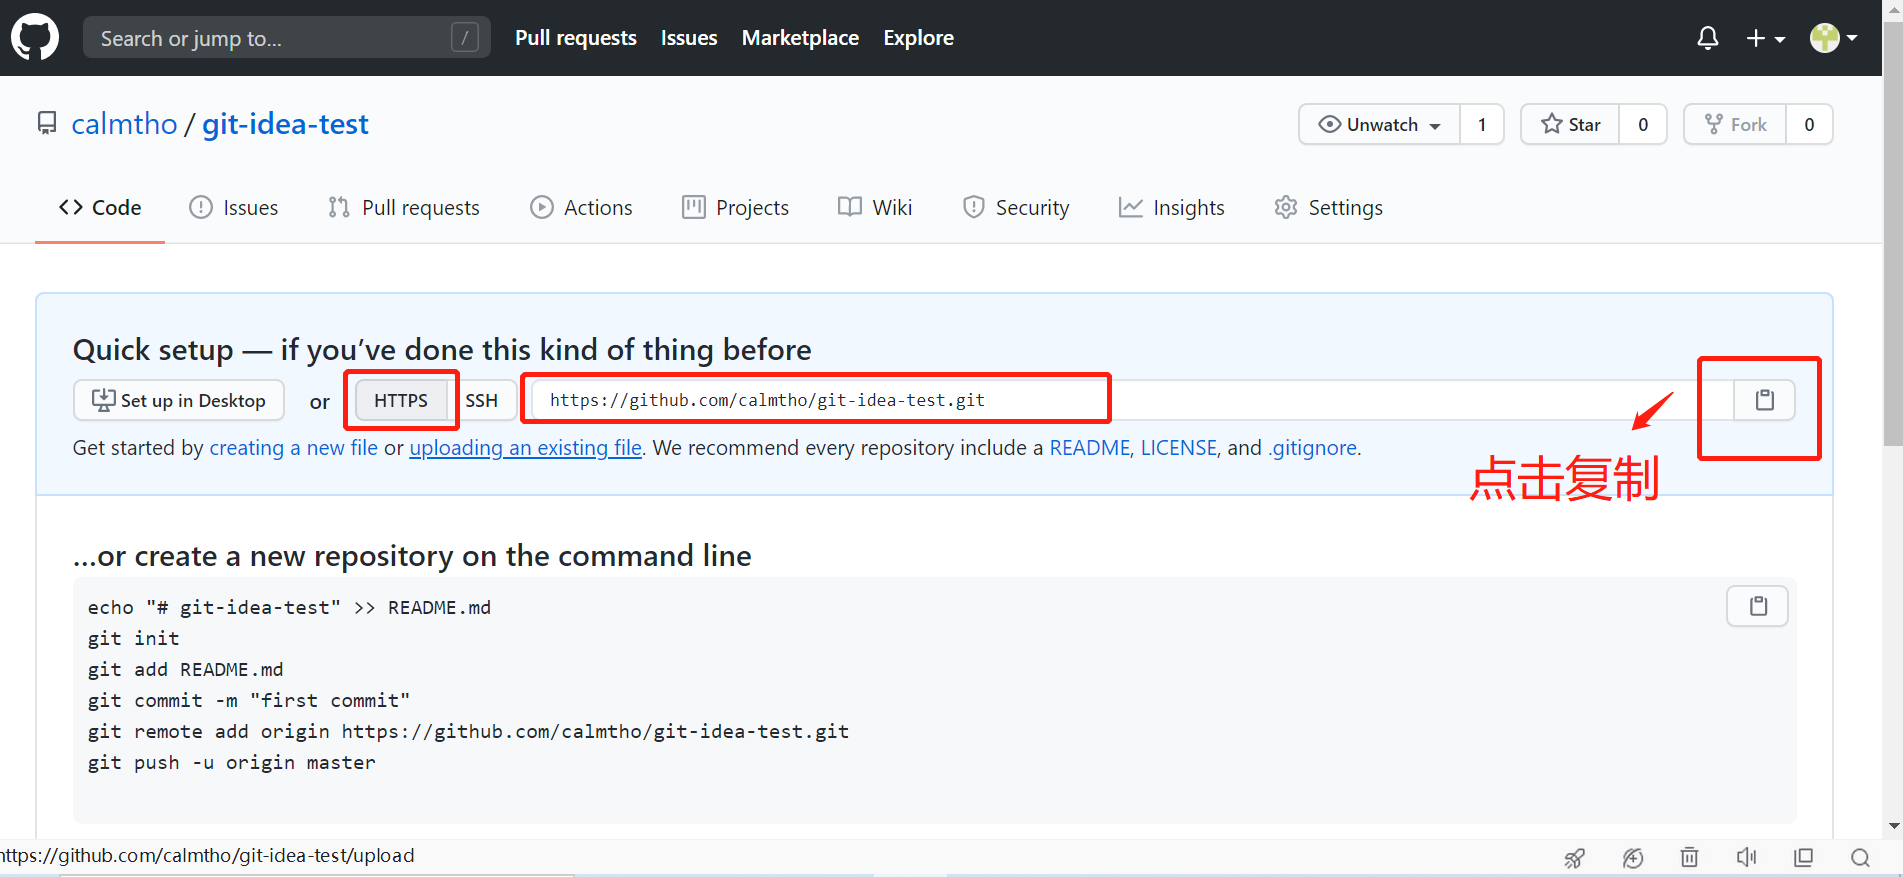Open the user avatar menu

pos(1834,38)
